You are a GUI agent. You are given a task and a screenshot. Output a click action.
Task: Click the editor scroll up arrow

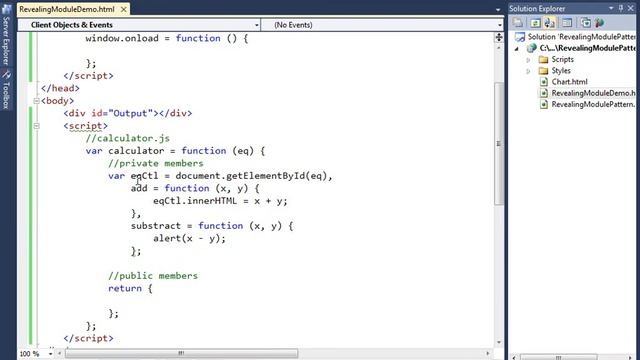[x=499, y=48]
